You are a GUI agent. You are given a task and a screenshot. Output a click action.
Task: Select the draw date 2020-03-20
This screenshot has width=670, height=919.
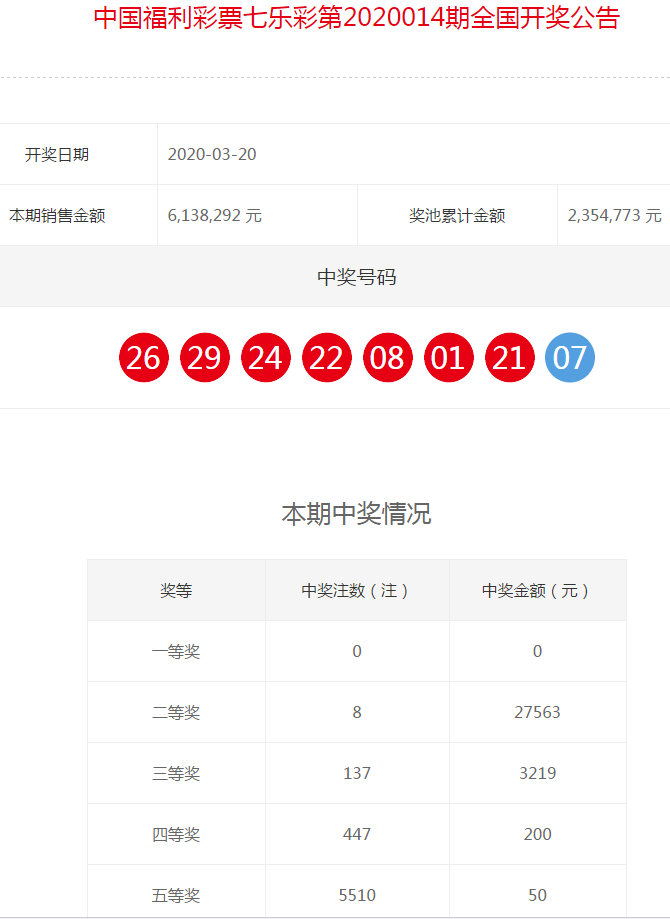click(212, 155)
